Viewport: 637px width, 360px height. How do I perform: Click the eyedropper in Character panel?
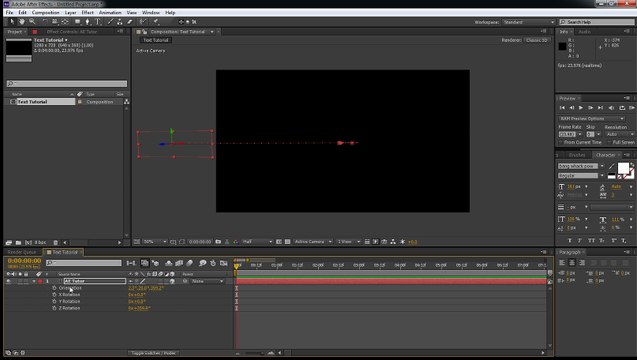click(612, 166)
